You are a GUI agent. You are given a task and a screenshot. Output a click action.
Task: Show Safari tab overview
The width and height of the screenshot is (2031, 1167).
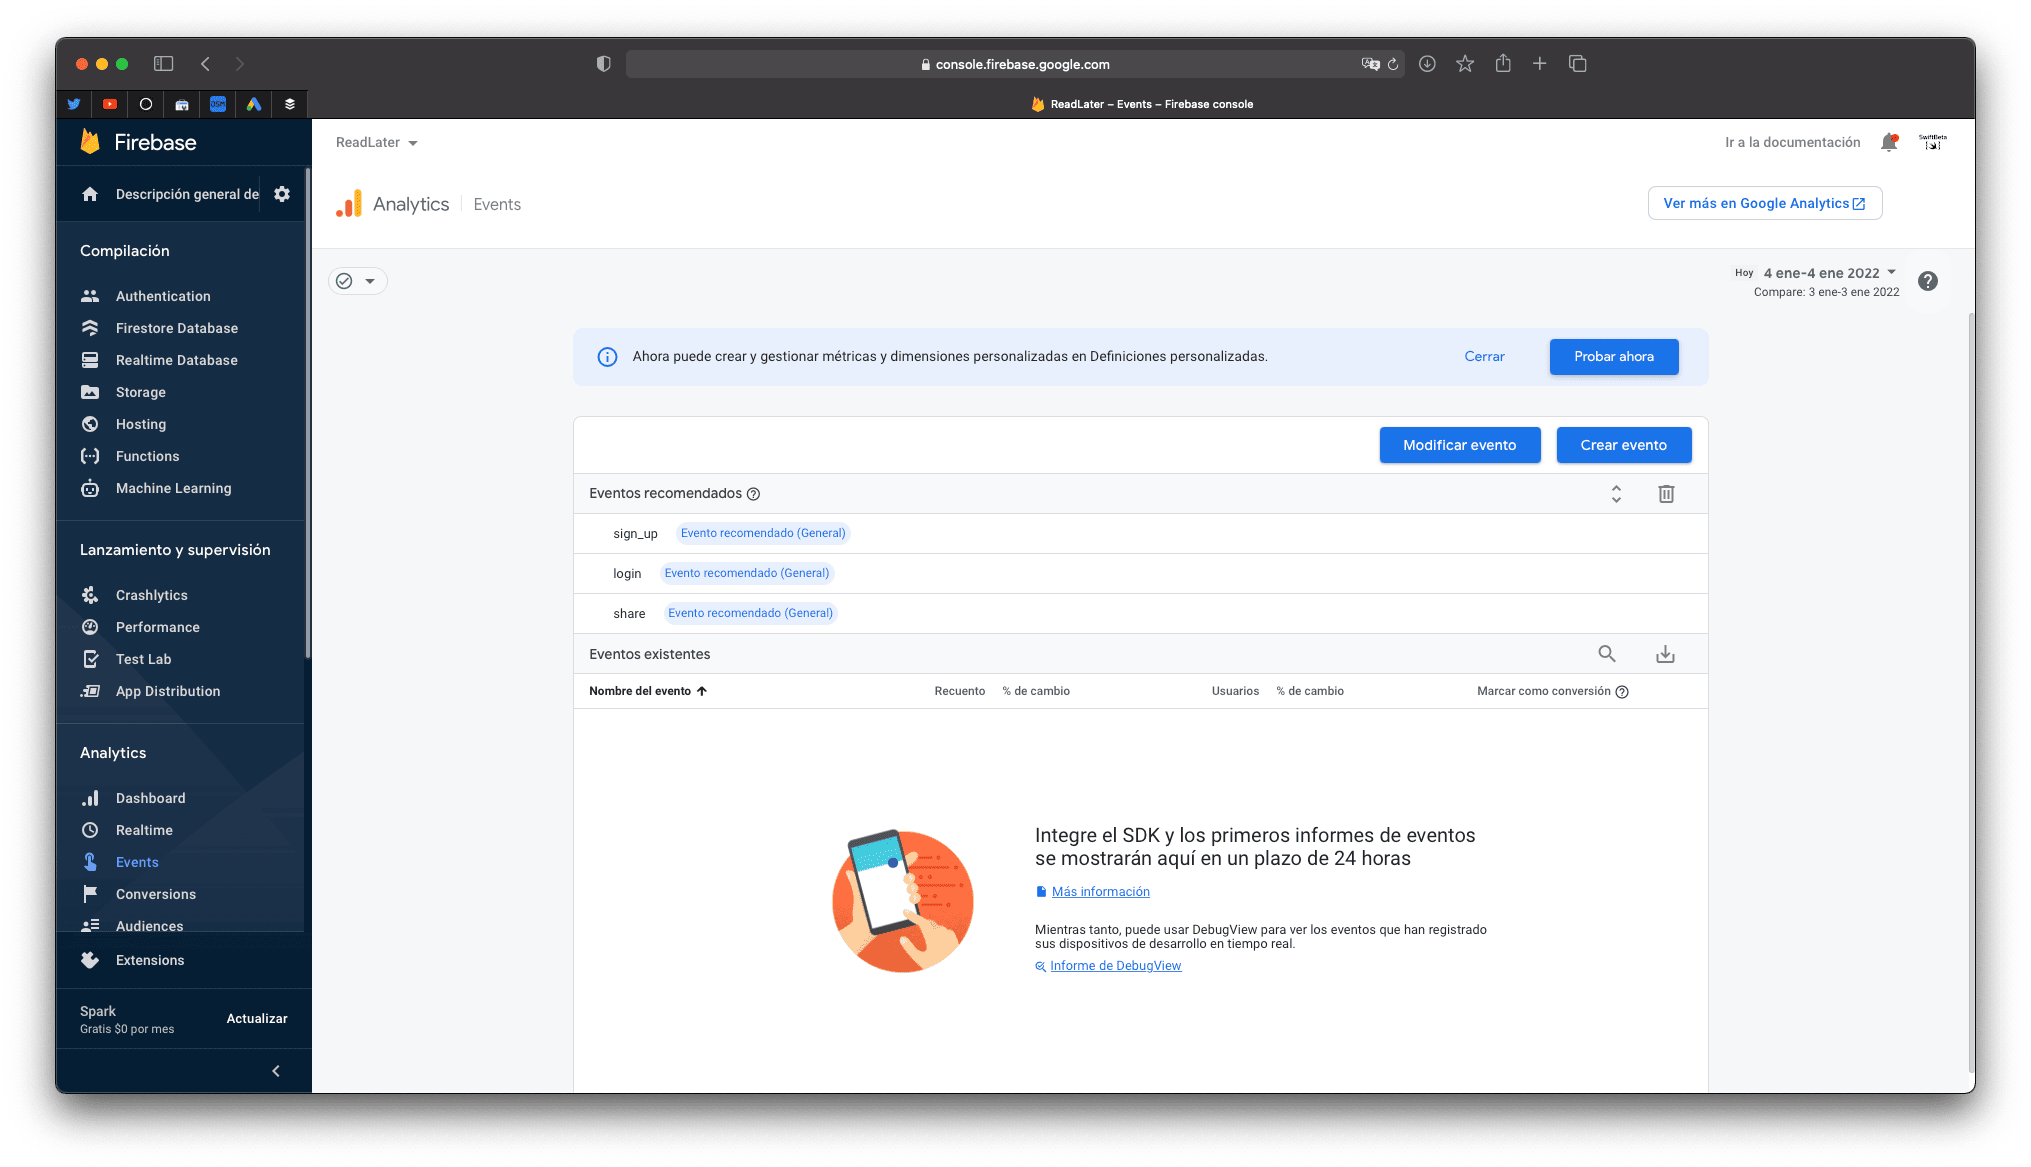1578,64
